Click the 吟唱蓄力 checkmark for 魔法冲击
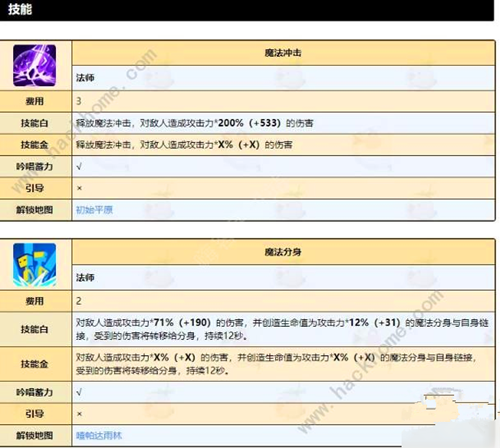 (x=79, y=166)
